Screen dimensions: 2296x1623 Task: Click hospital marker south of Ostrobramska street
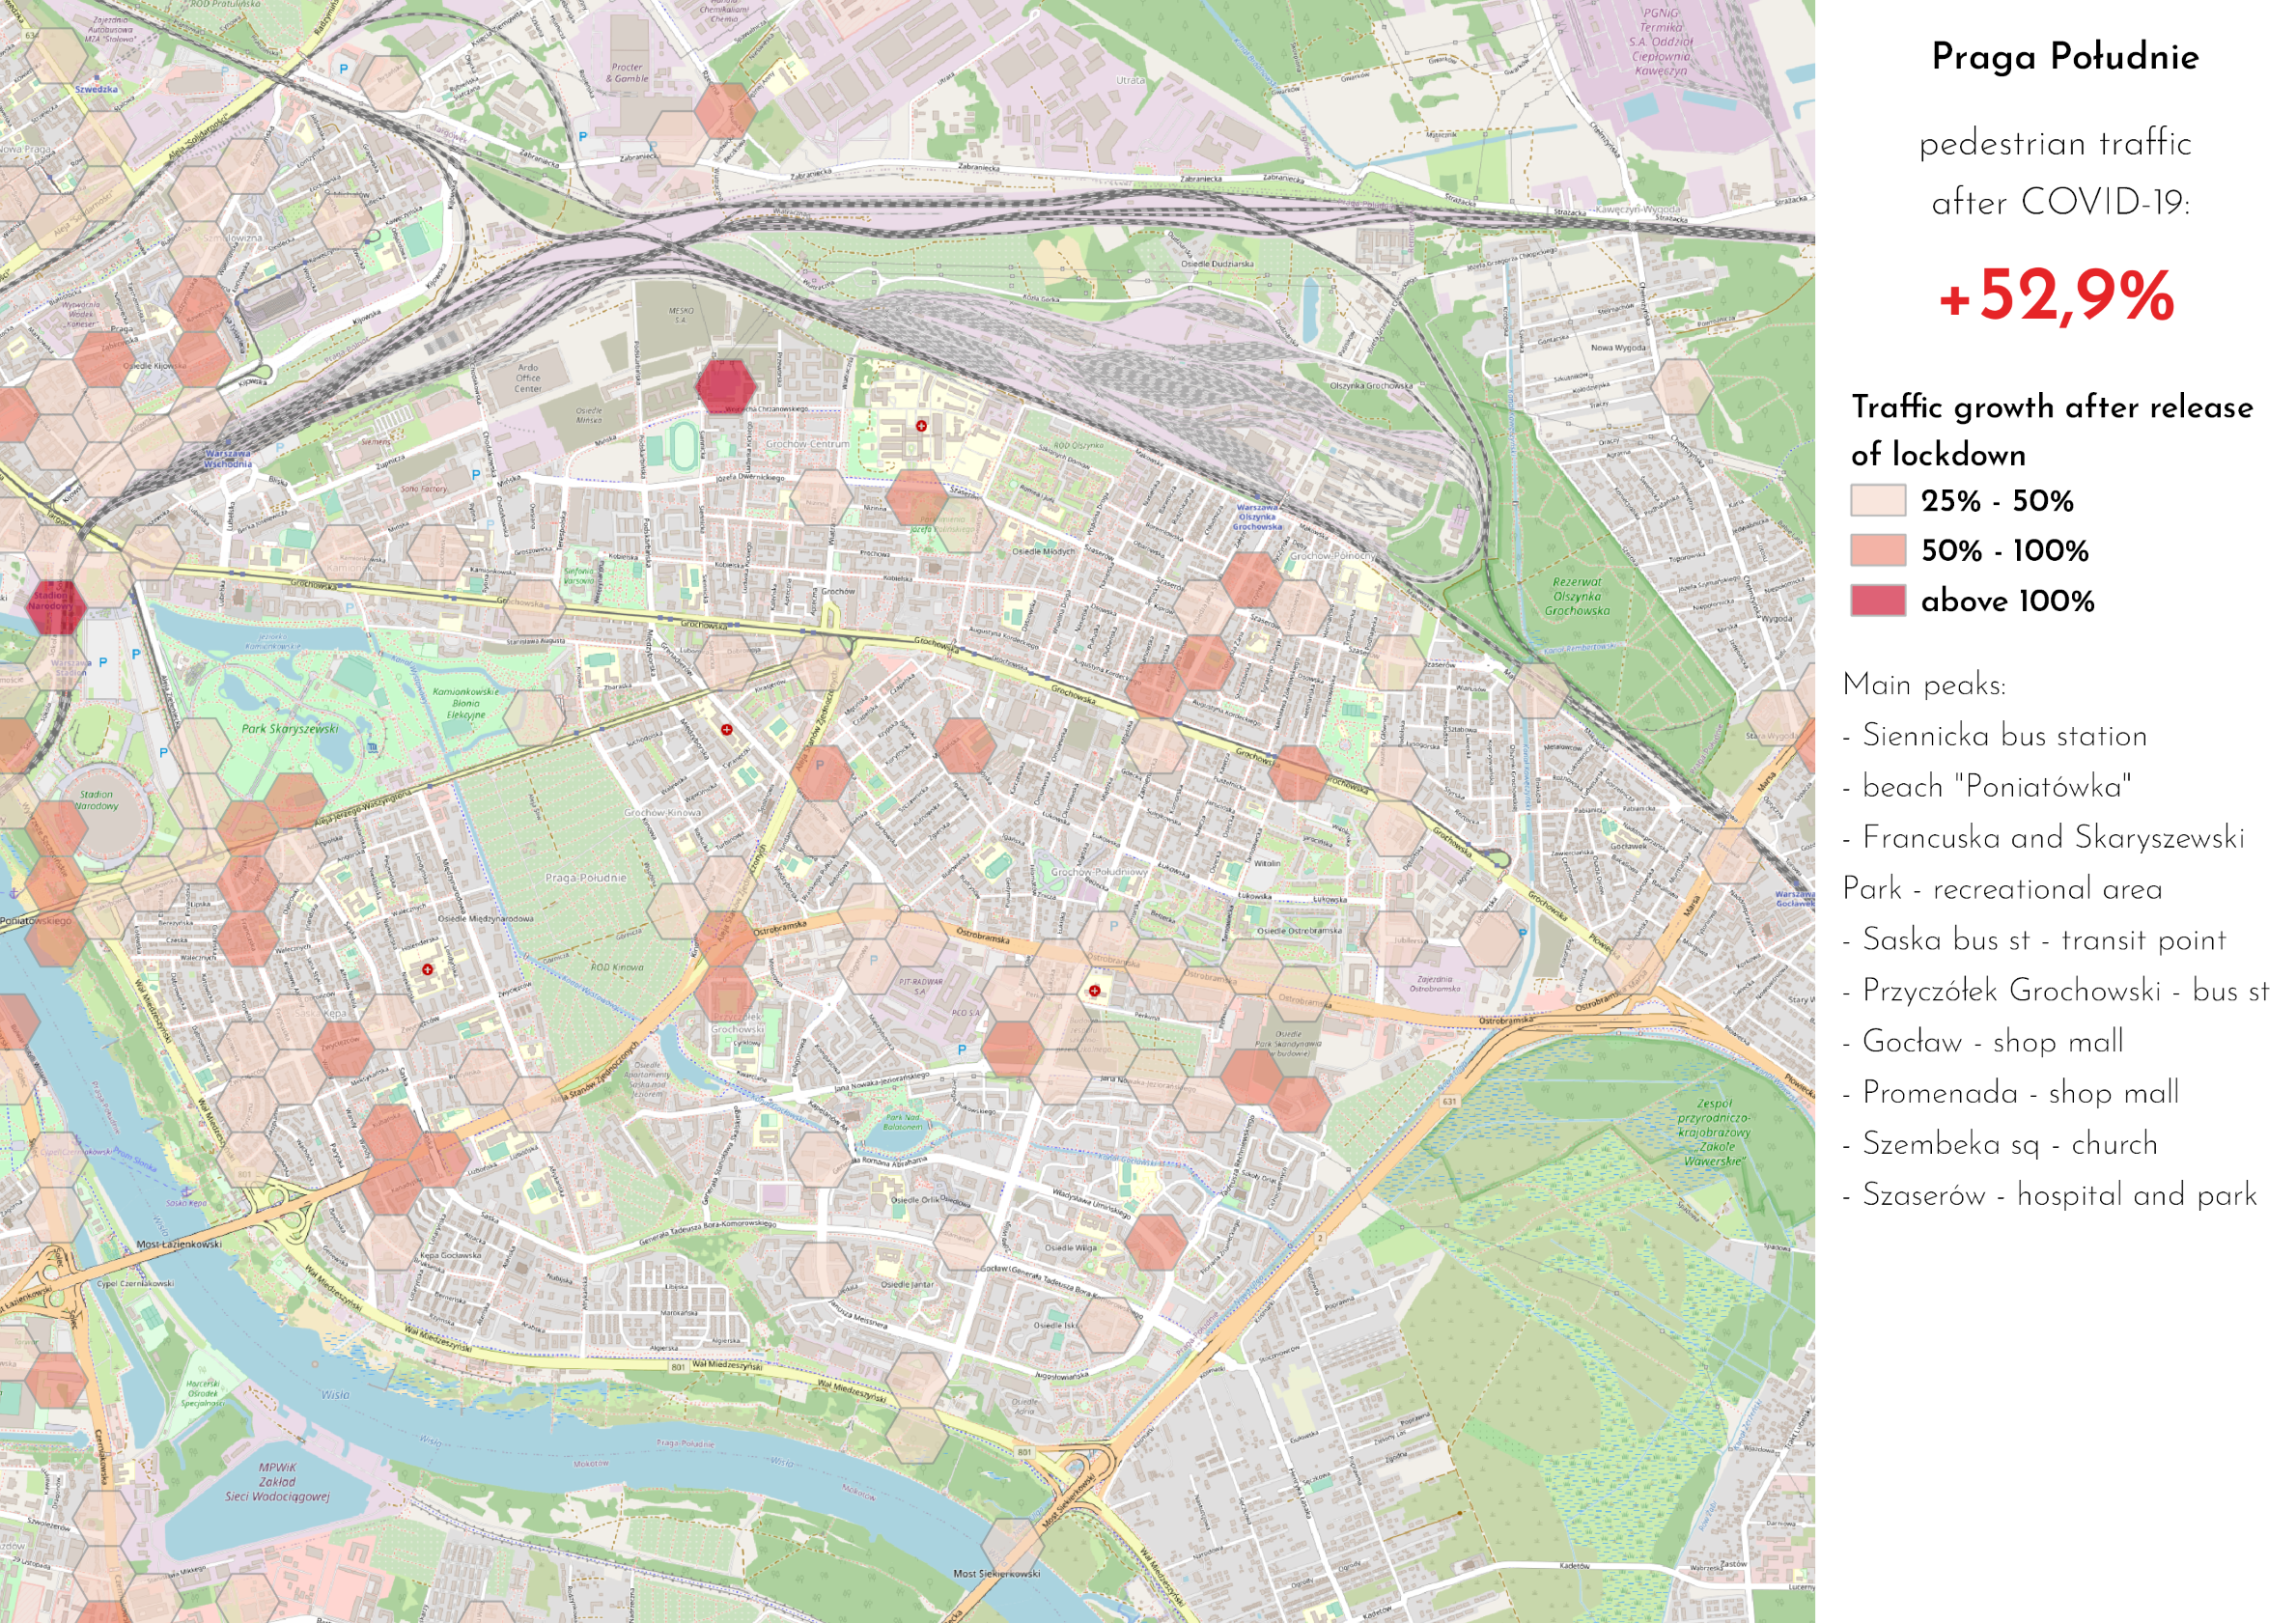coord(1095,991)
